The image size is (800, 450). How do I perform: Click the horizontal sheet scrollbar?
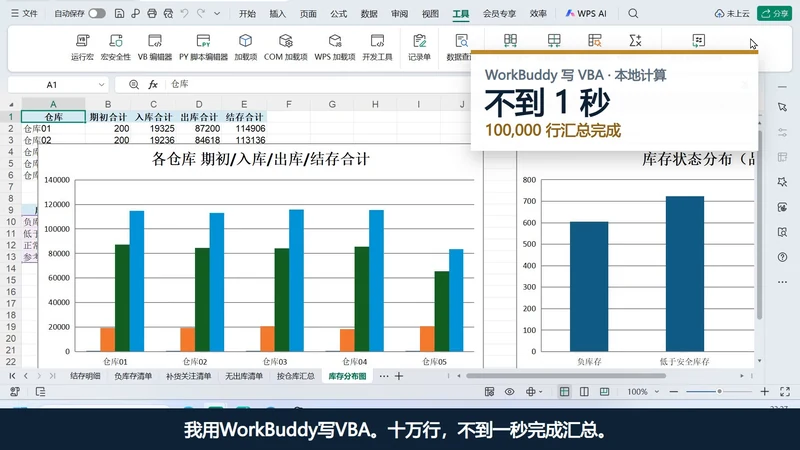click(565, 376)
